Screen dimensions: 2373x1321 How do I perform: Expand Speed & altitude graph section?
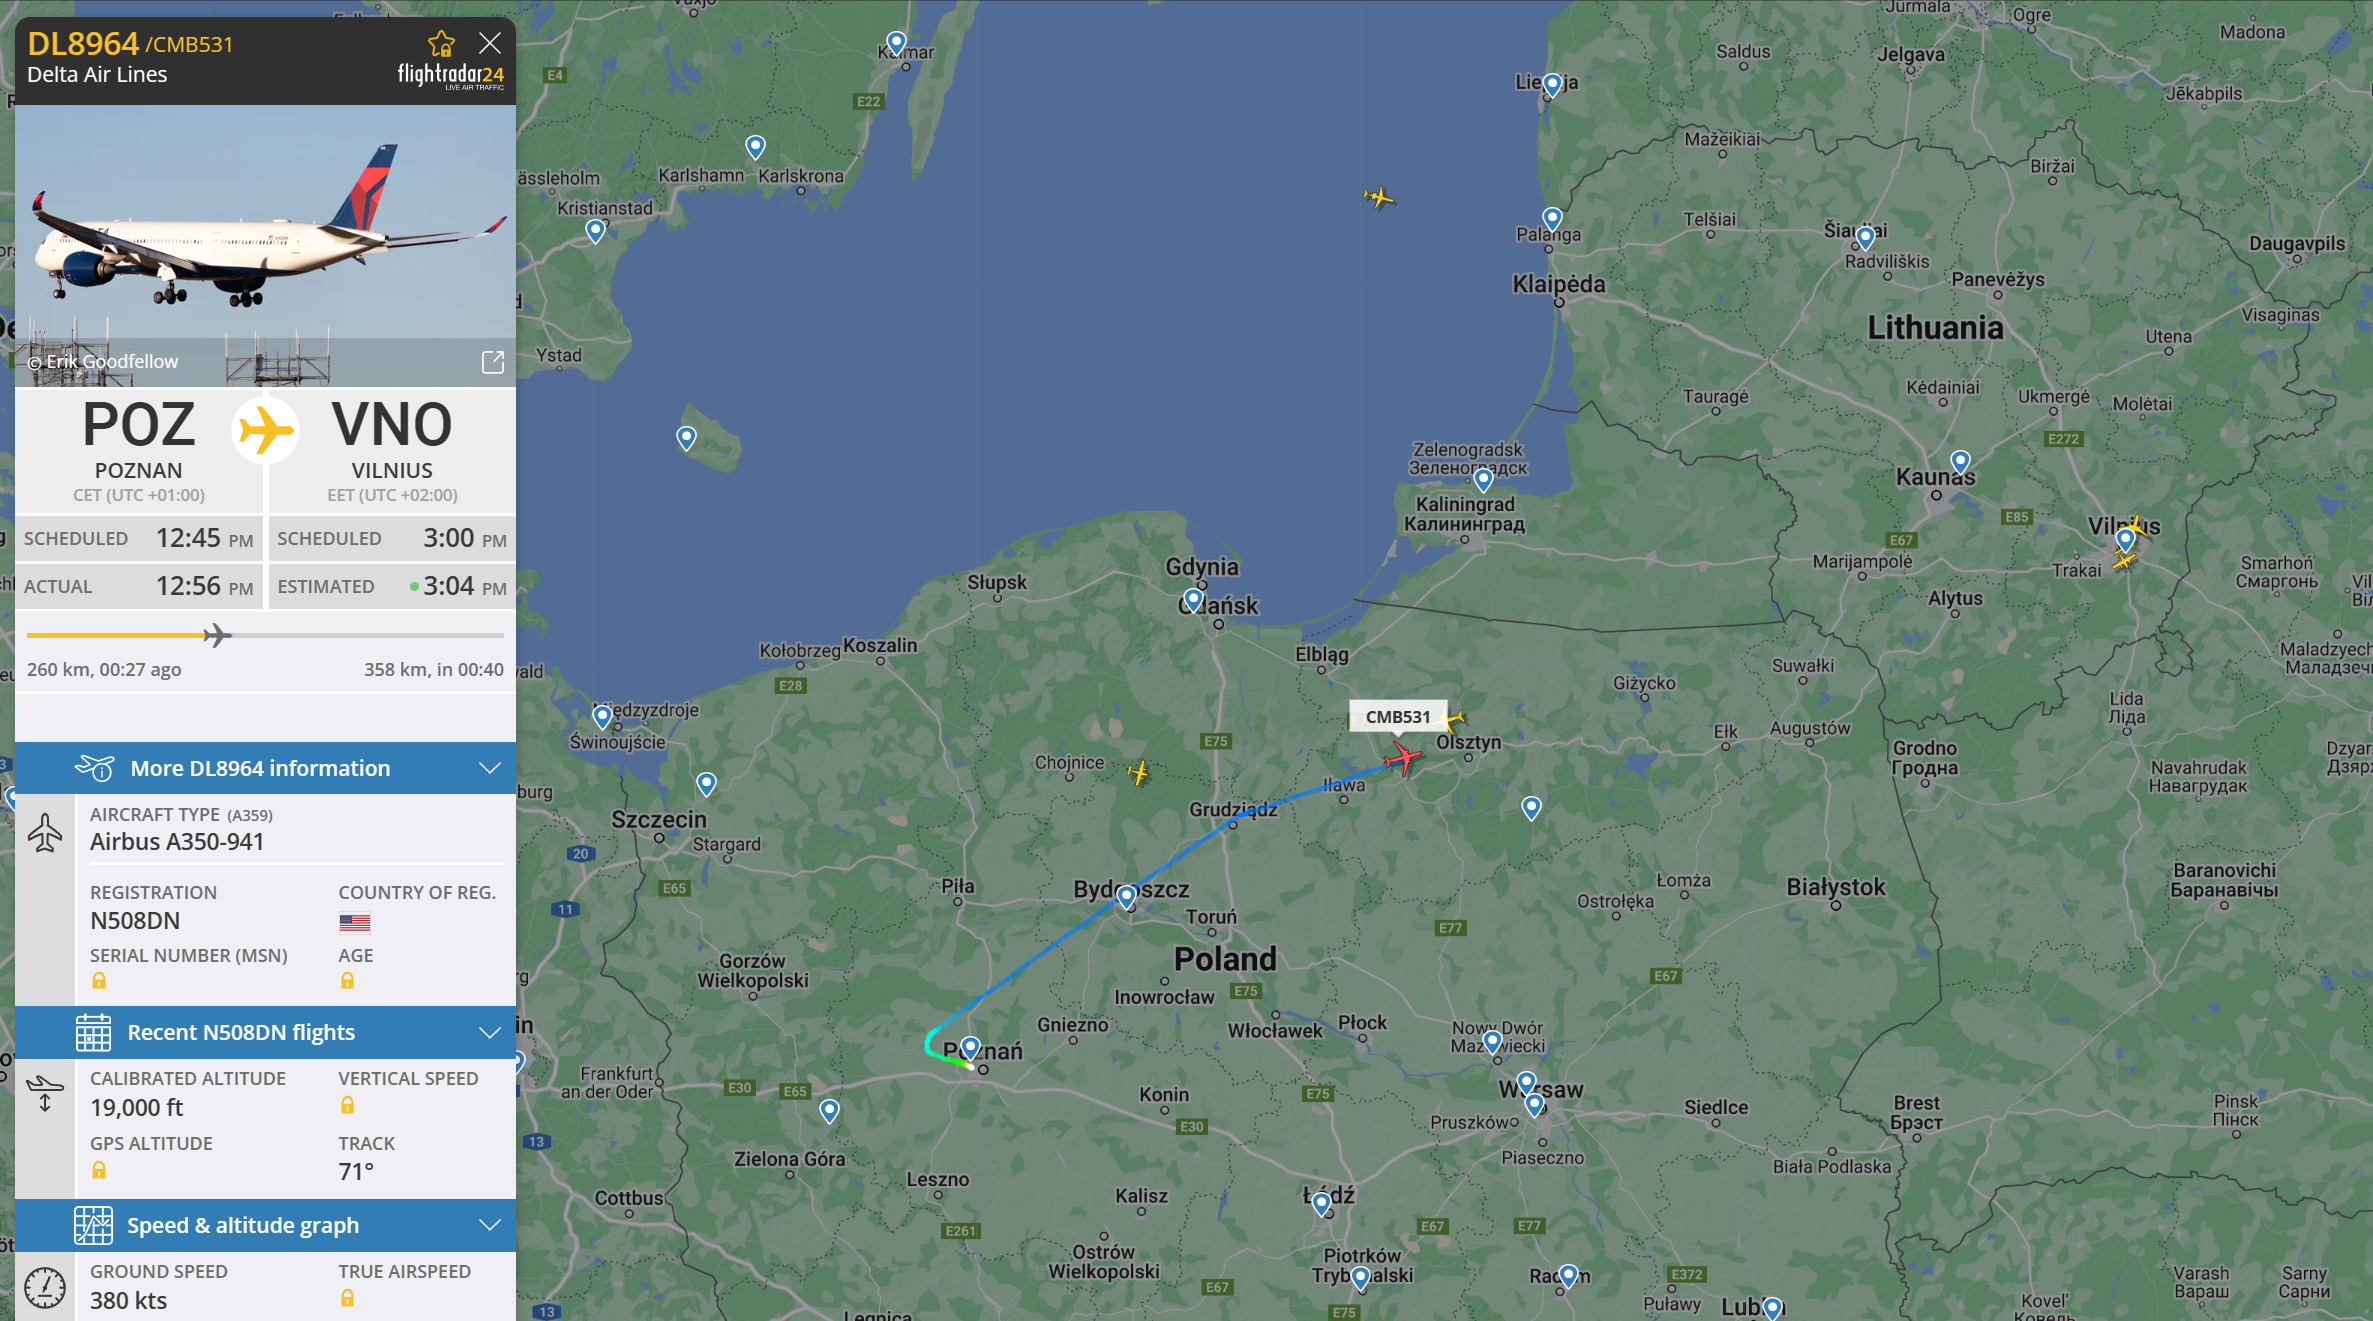click(266, 1225)
